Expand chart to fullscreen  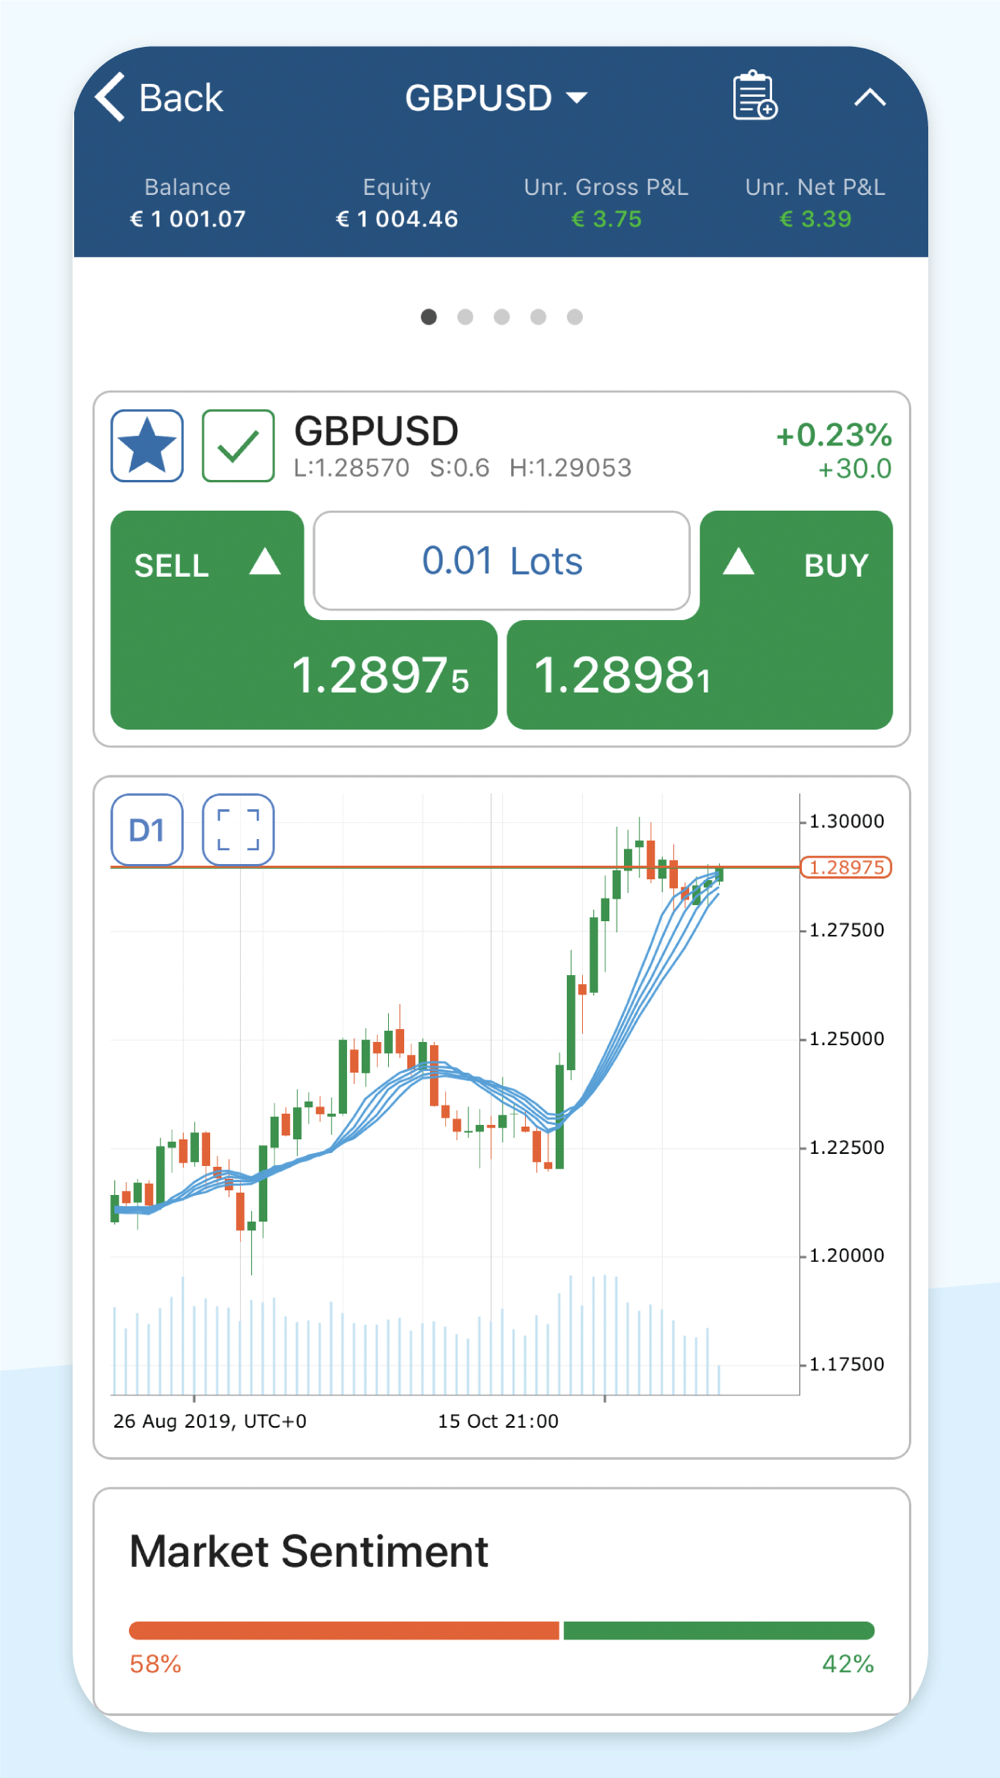238,830
